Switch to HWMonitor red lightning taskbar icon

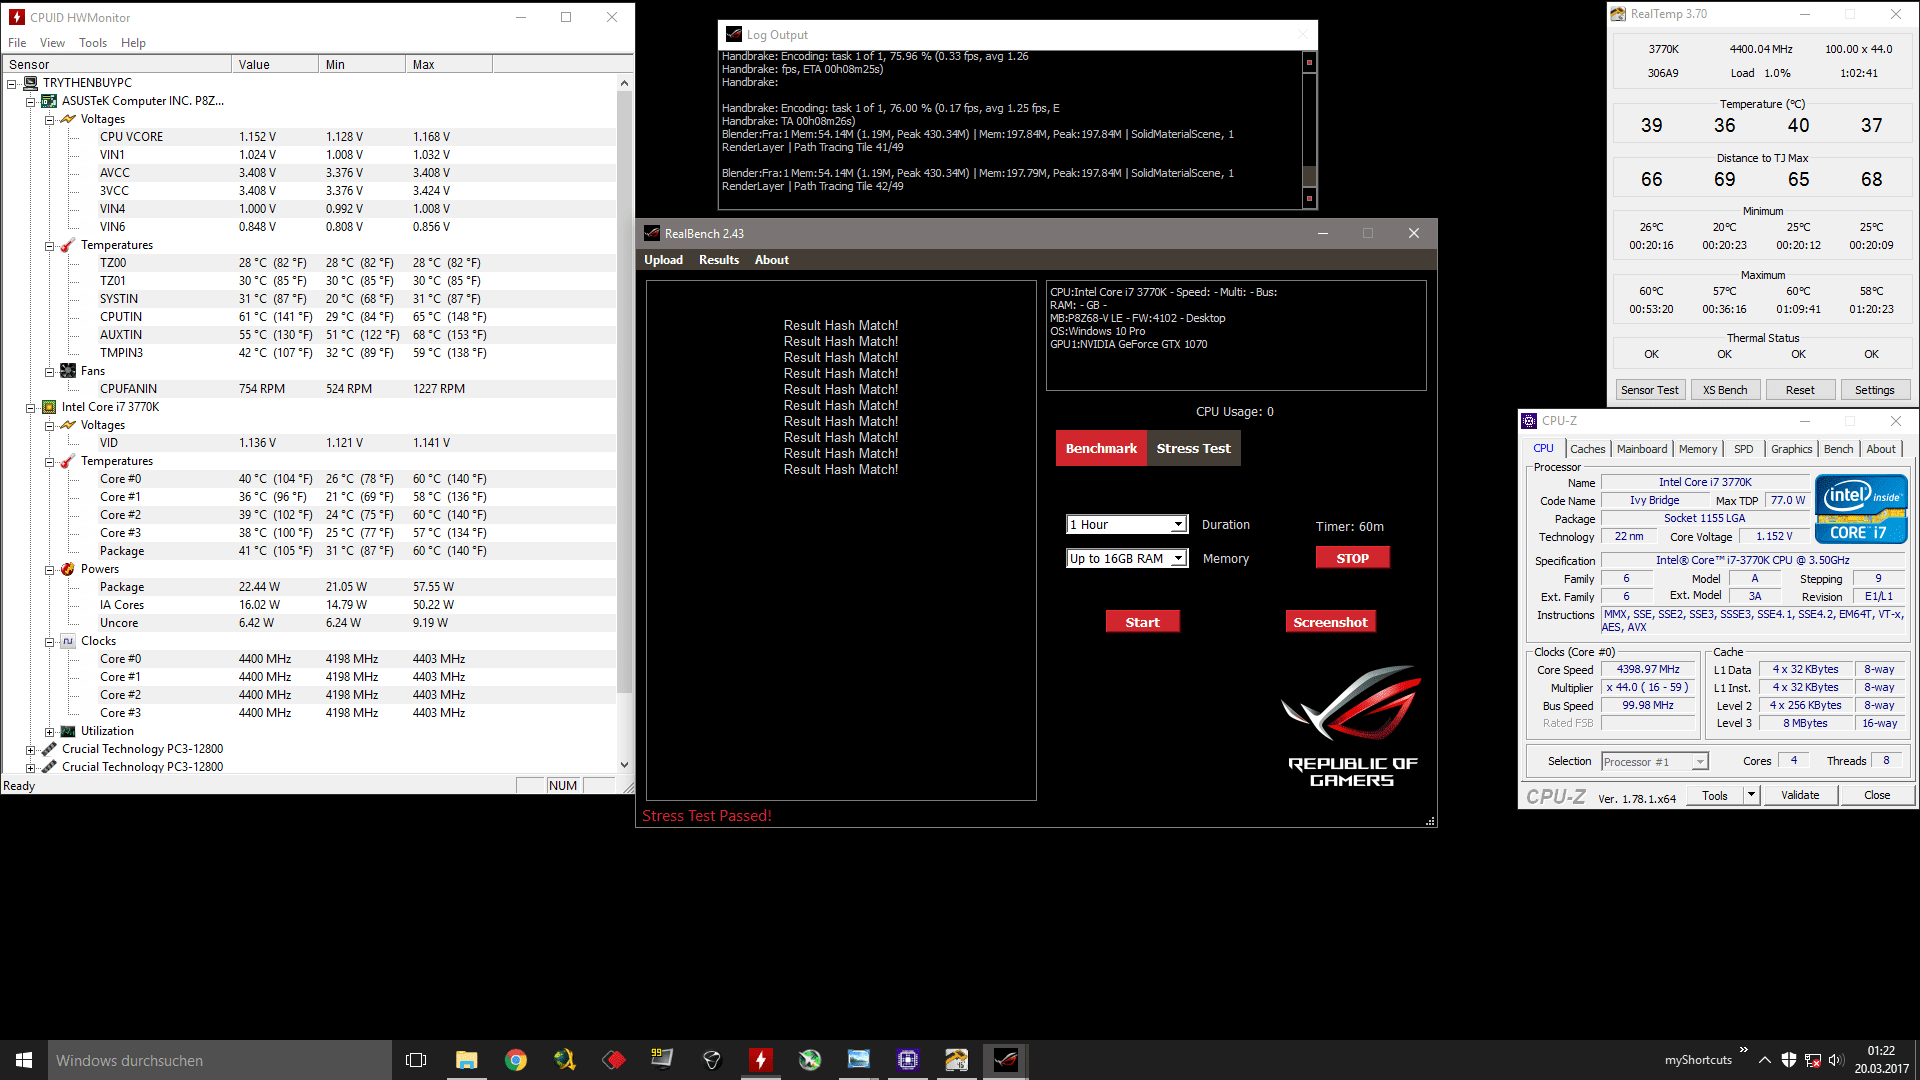tap(760, 1060)
